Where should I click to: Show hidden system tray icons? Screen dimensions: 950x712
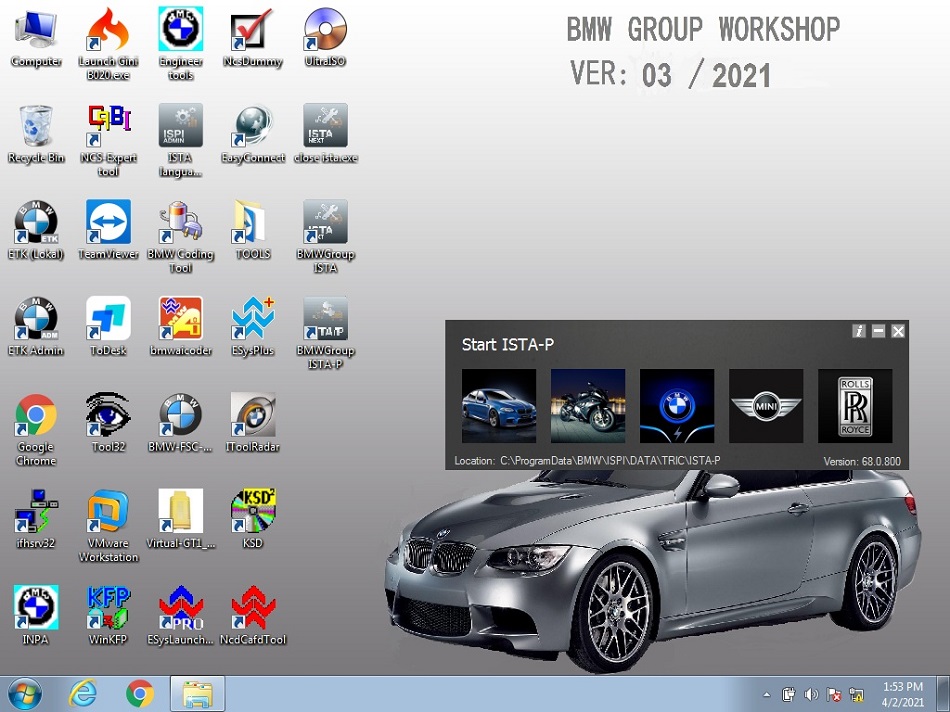tap(766, 694)
